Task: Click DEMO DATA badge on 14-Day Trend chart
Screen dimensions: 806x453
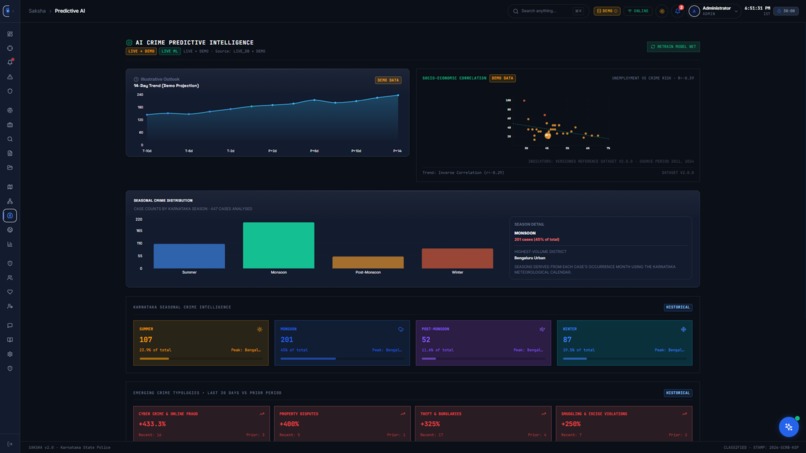Action: [388, 80]
